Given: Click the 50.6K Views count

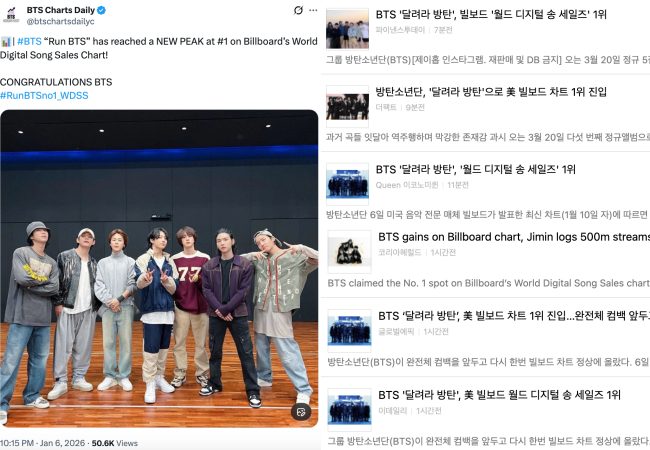Looking at the screenshot, I should coord(114,443).
